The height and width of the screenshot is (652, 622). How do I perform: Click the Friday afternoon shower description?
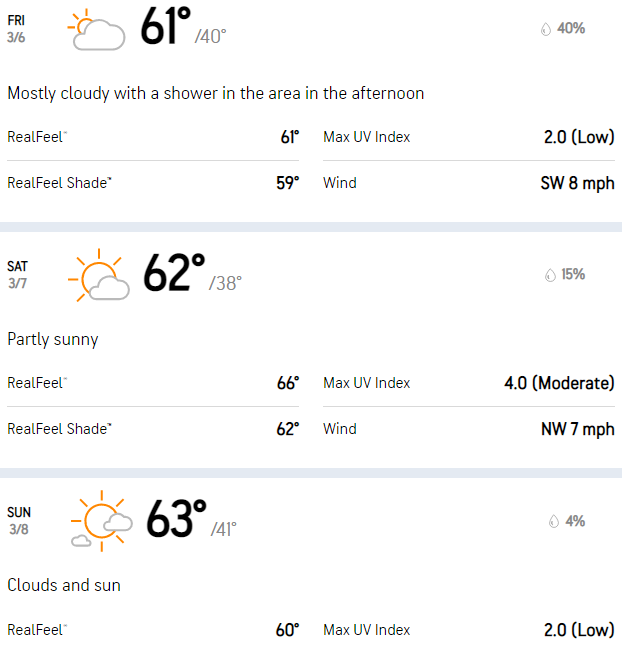[216, 93]
